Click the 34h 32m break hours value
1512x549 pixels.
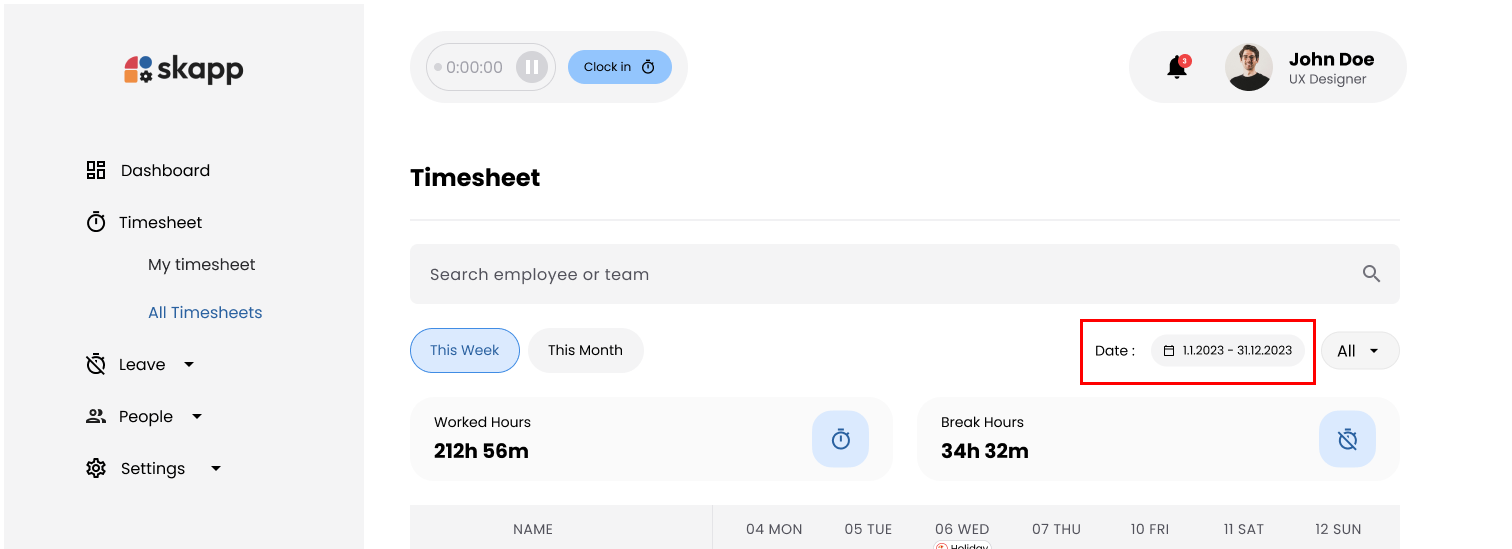pyautogui.click(x=984, y=451)
